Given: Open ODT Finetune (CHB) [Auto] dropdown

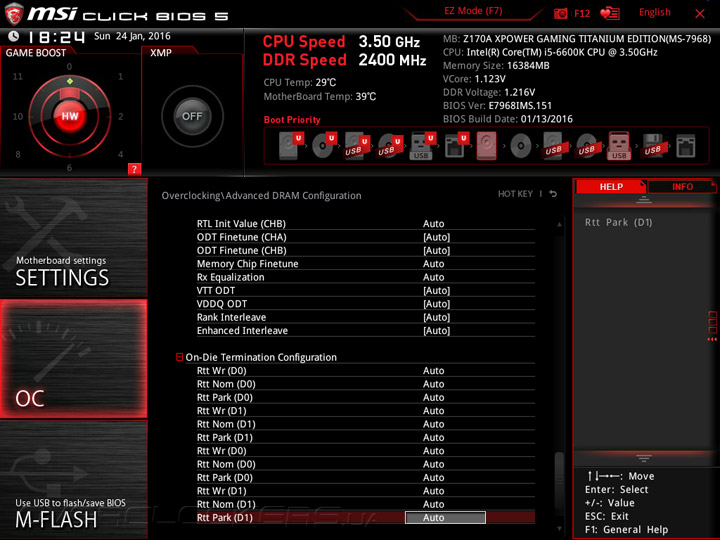Looking at the screenshot, I should (x=436, y=250).
